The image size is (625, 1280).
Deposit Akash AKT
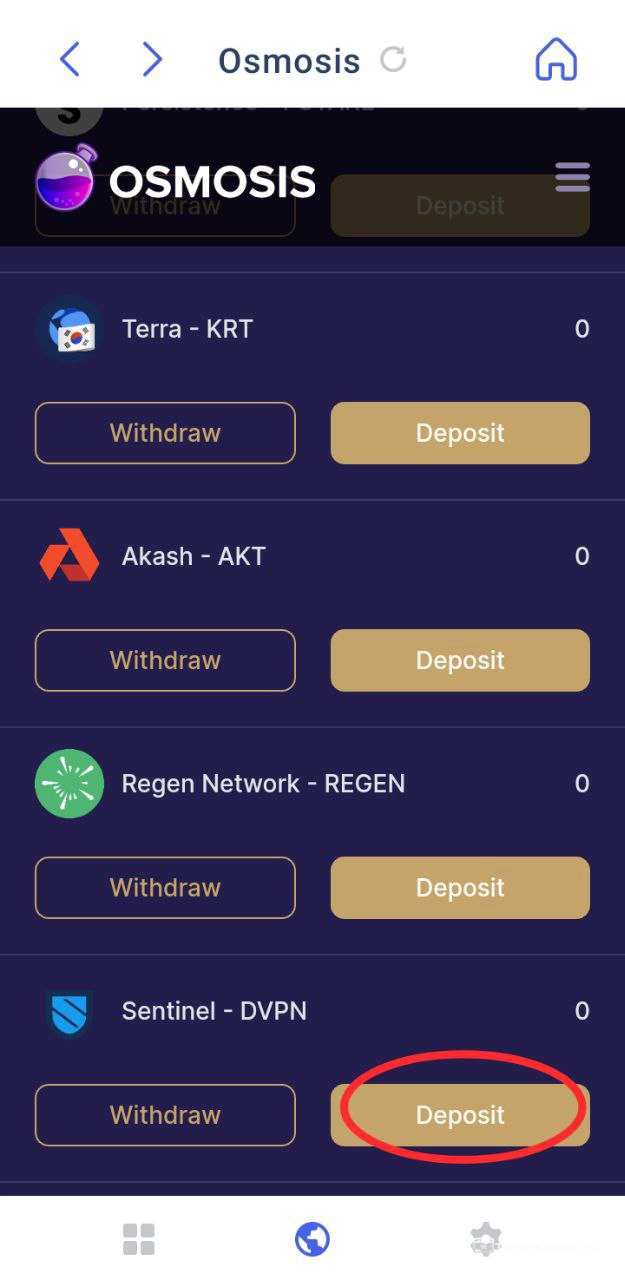pyautogui.click(x=460, y=660)
